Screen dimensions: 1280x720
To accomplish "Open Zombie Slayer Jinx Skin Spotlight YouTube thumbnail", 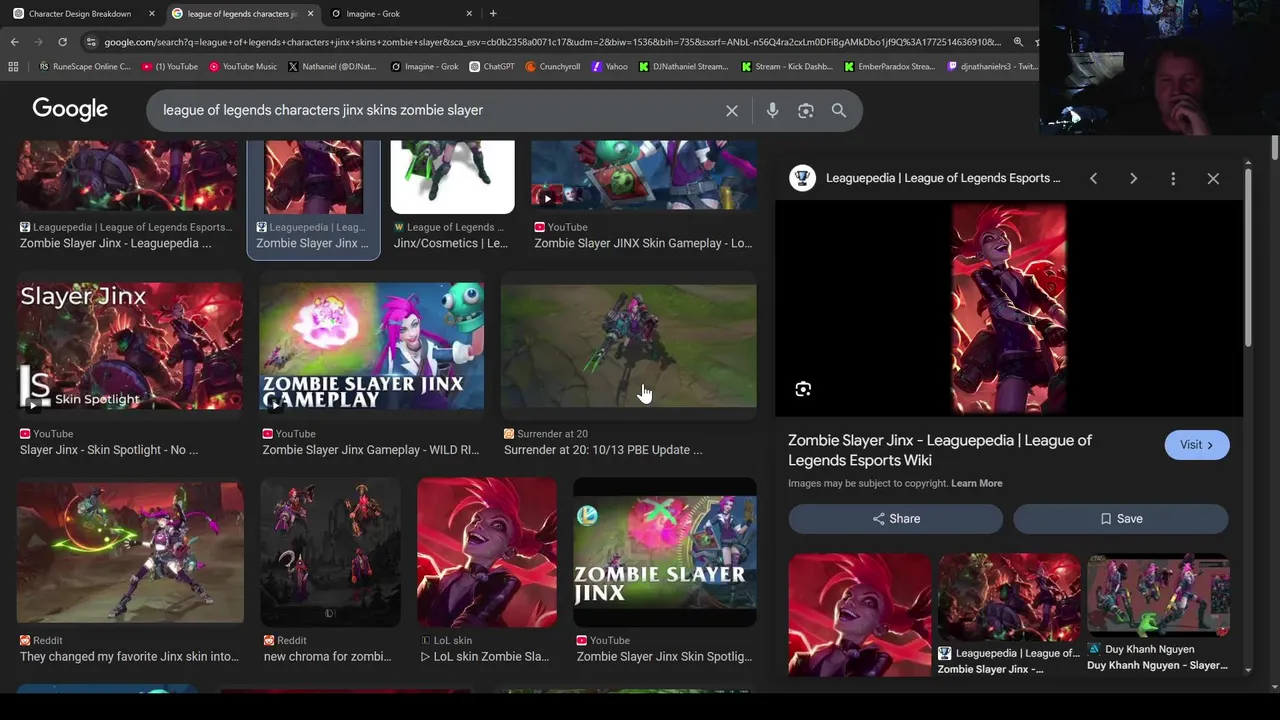I will [x=665, y=553].
